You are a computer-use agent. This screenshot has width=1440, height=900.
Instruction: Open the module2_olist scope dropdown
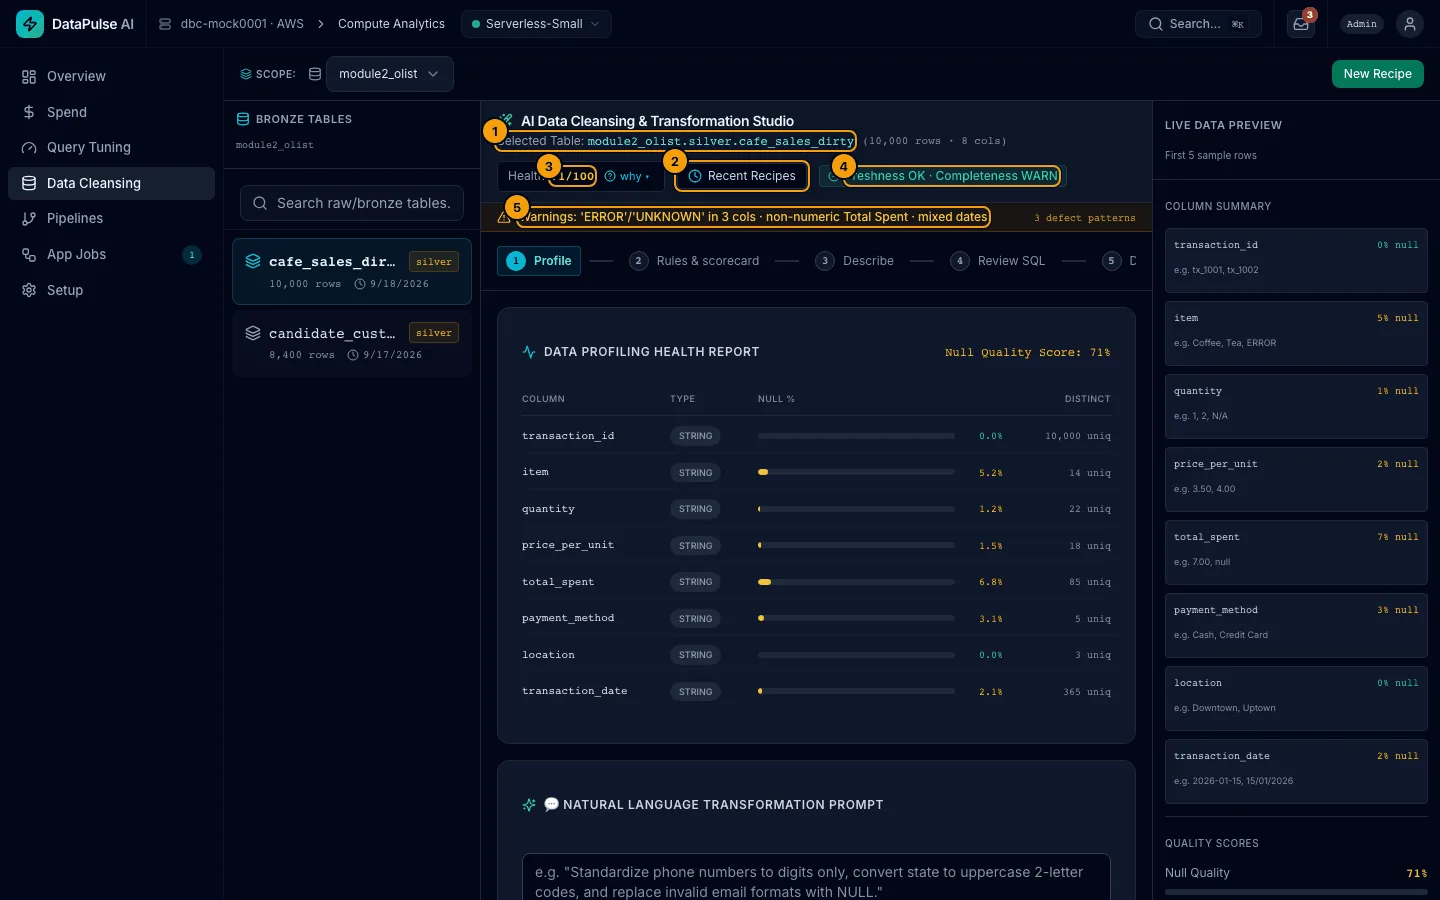[390, 74]
